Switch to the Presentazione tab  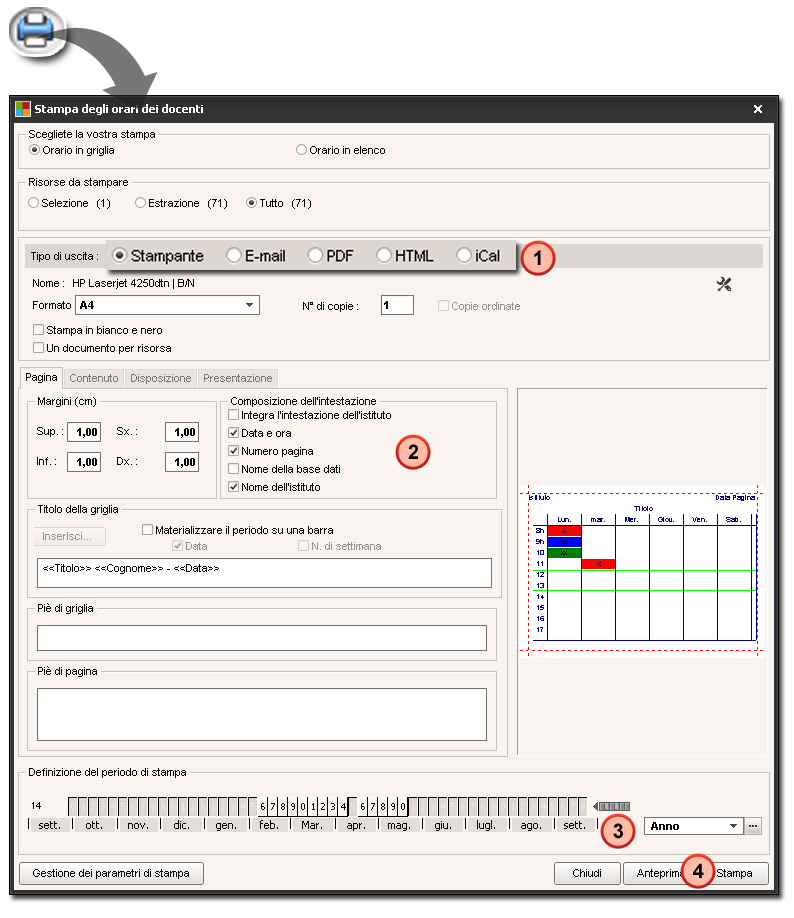pos(238,378)
